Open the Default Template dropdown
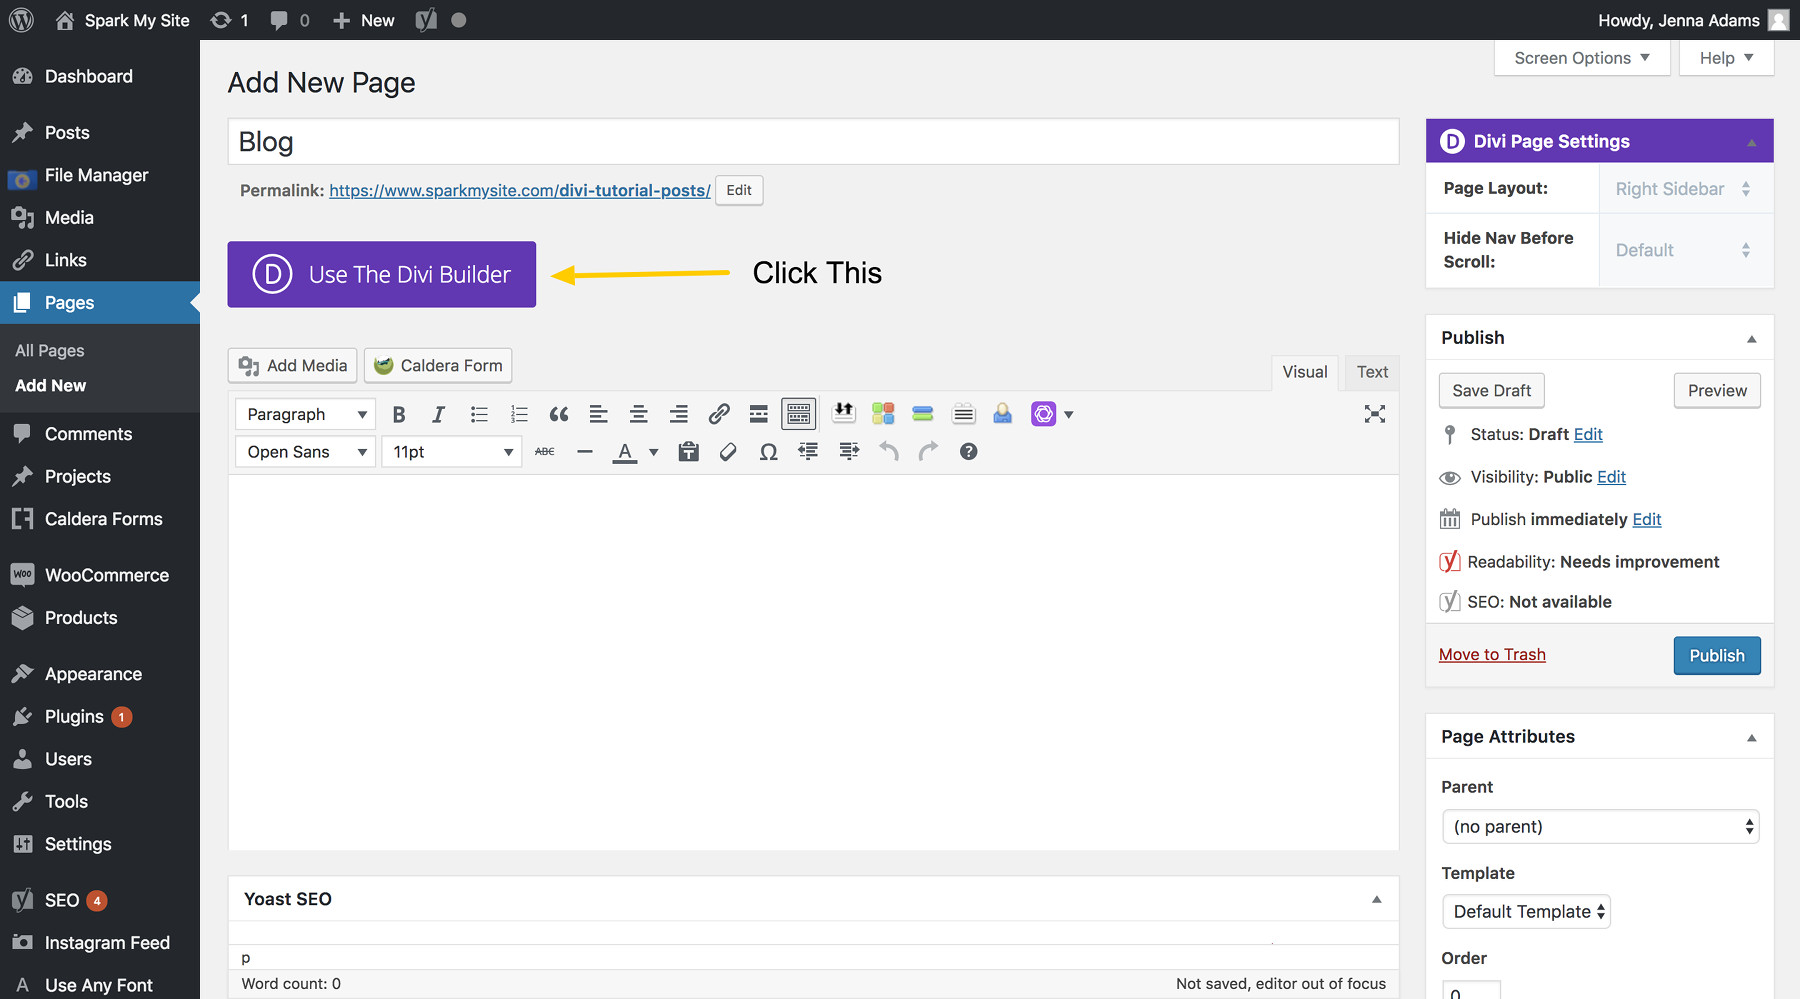 point(1526,912)
